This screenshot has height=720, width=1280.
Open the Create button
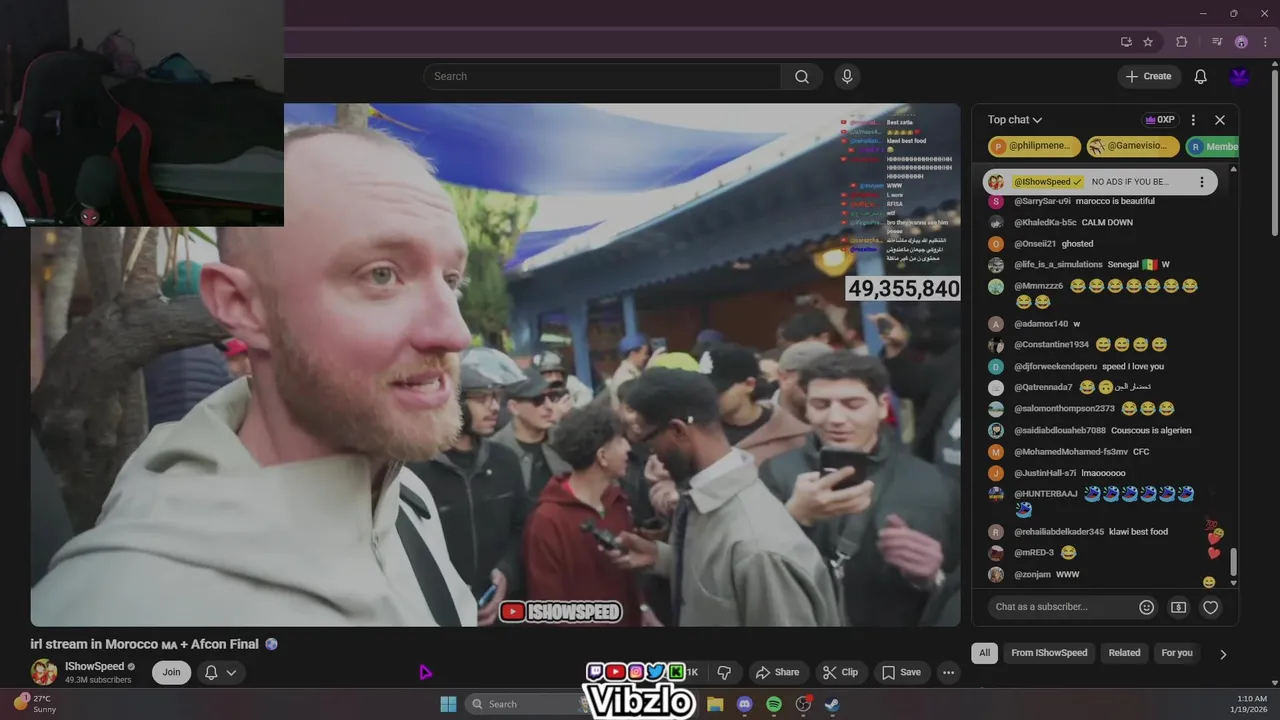pos(1149,76)
